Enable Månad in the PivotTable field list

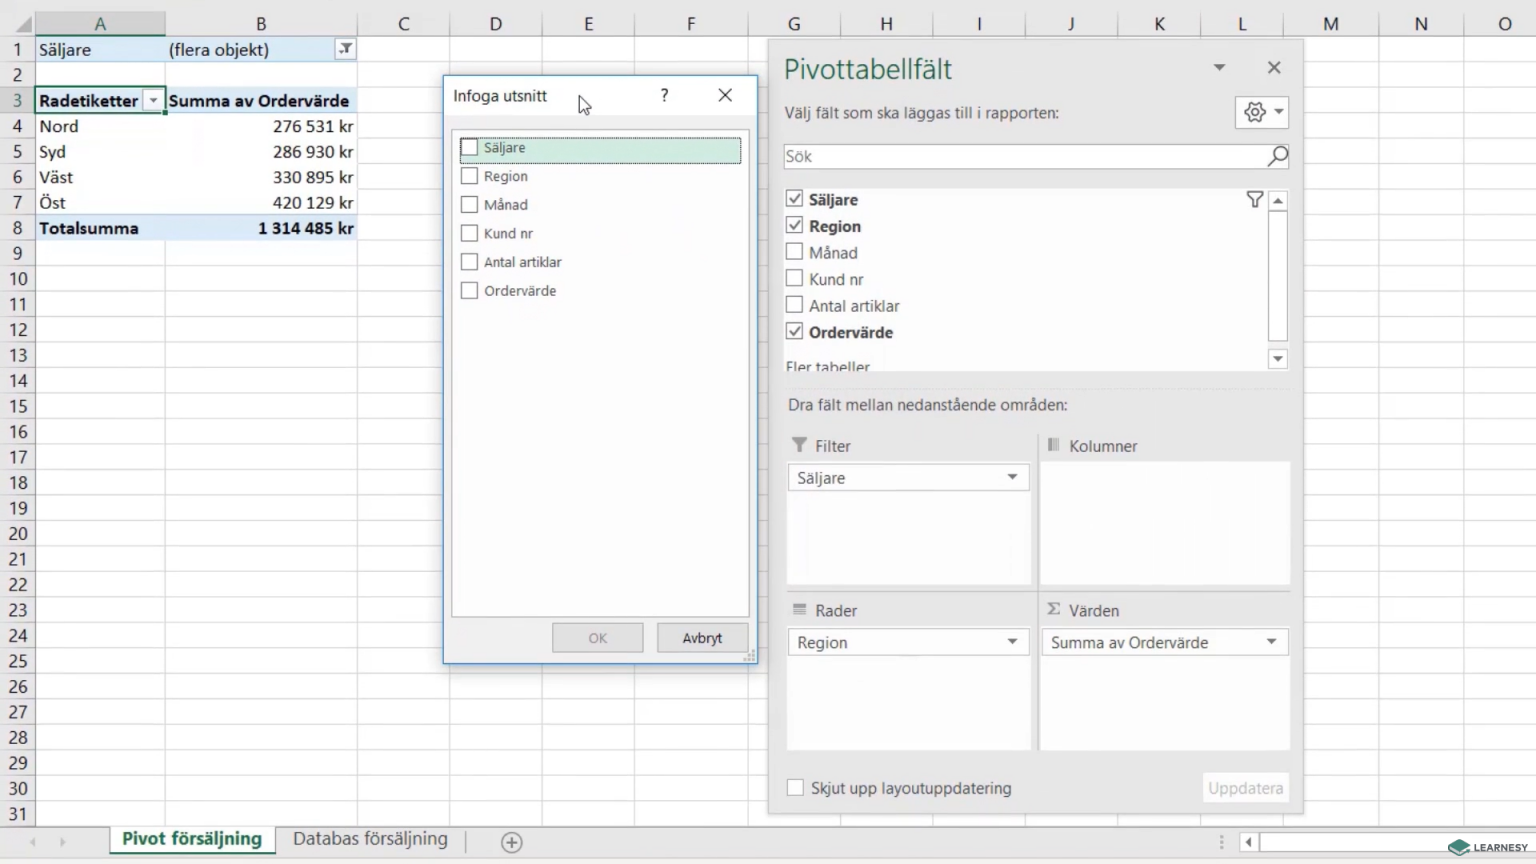pos(794,252)
